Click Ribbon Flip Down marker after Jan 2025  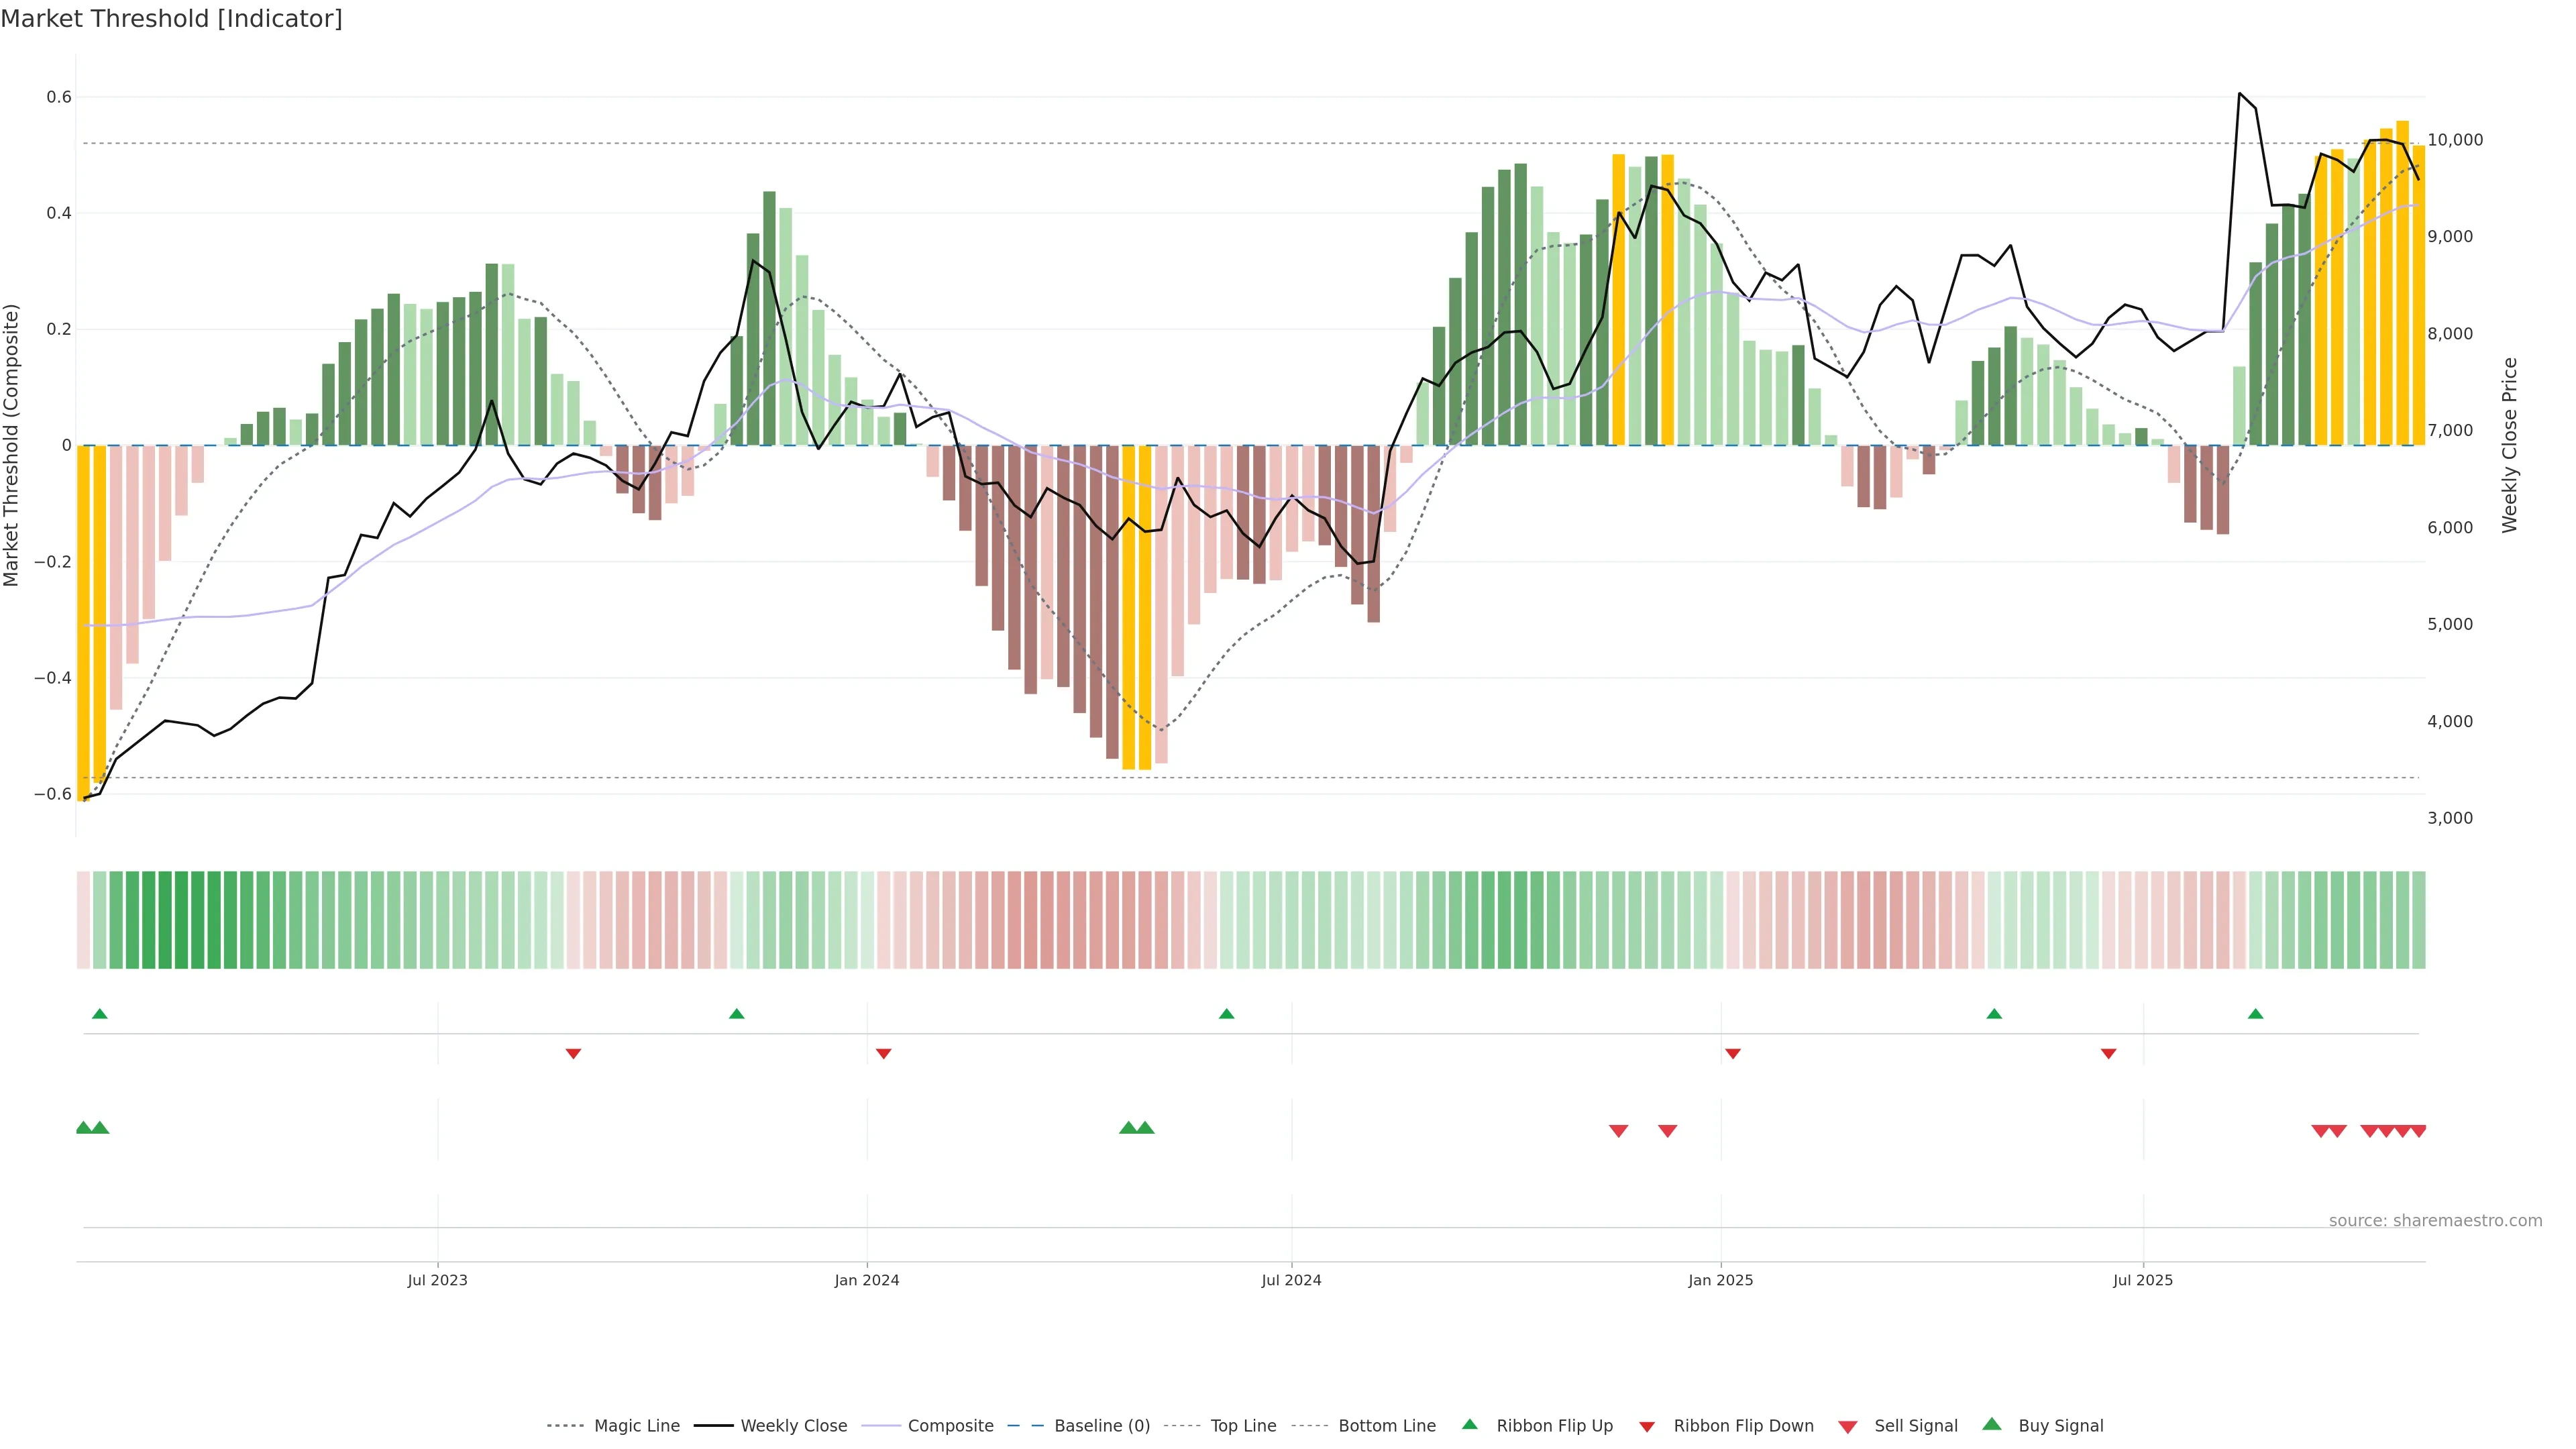click(x=1733, y=1054)
